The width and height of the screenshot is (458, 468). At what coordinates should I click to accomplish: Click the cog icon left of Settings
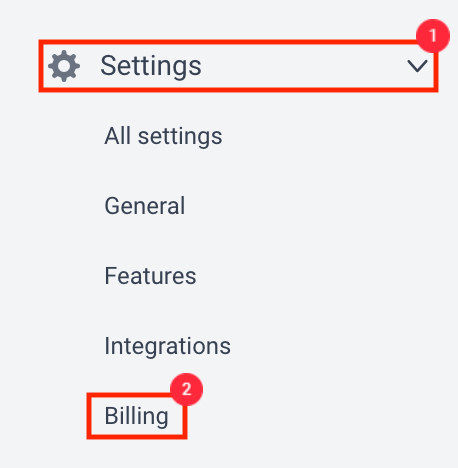(64, 66)
